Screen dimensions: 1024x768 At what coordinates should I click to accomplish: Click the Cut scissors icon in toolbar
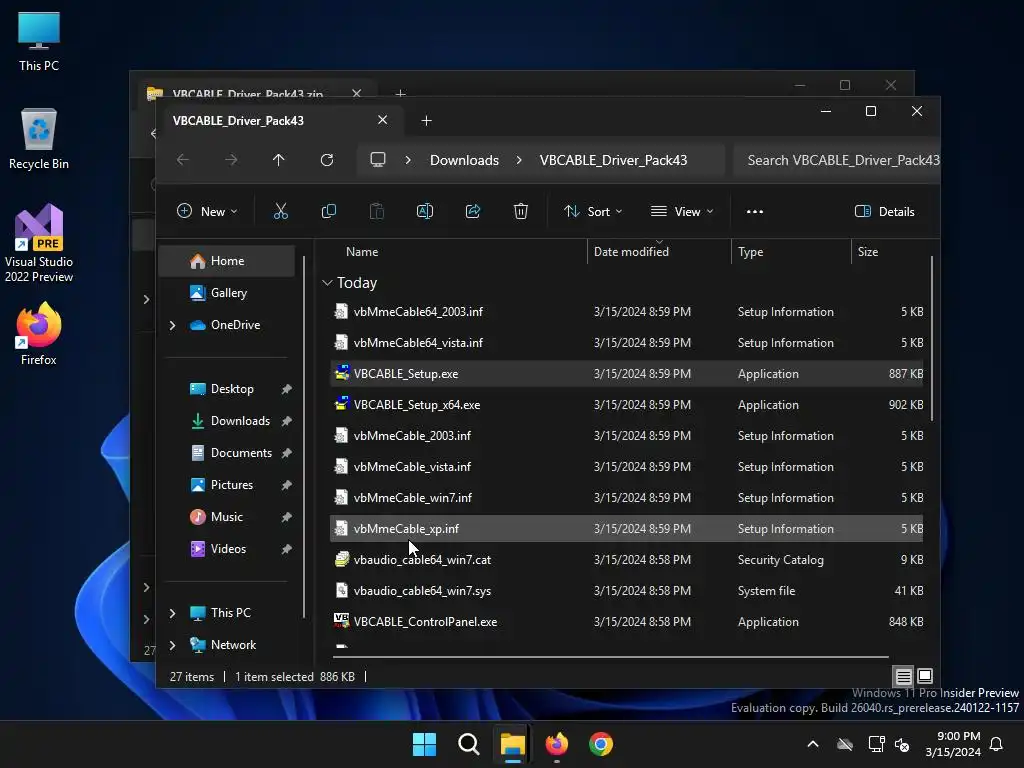click(280, 211)
